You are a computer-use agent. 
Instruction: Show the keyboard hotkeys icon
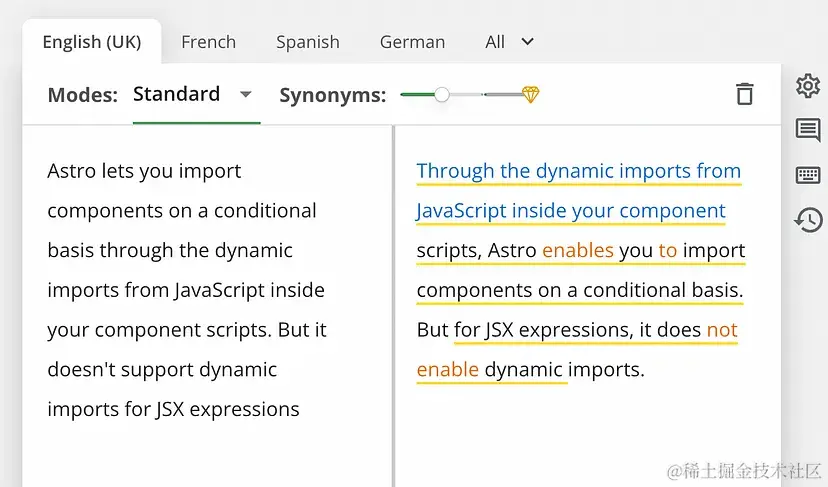point(807,175)
